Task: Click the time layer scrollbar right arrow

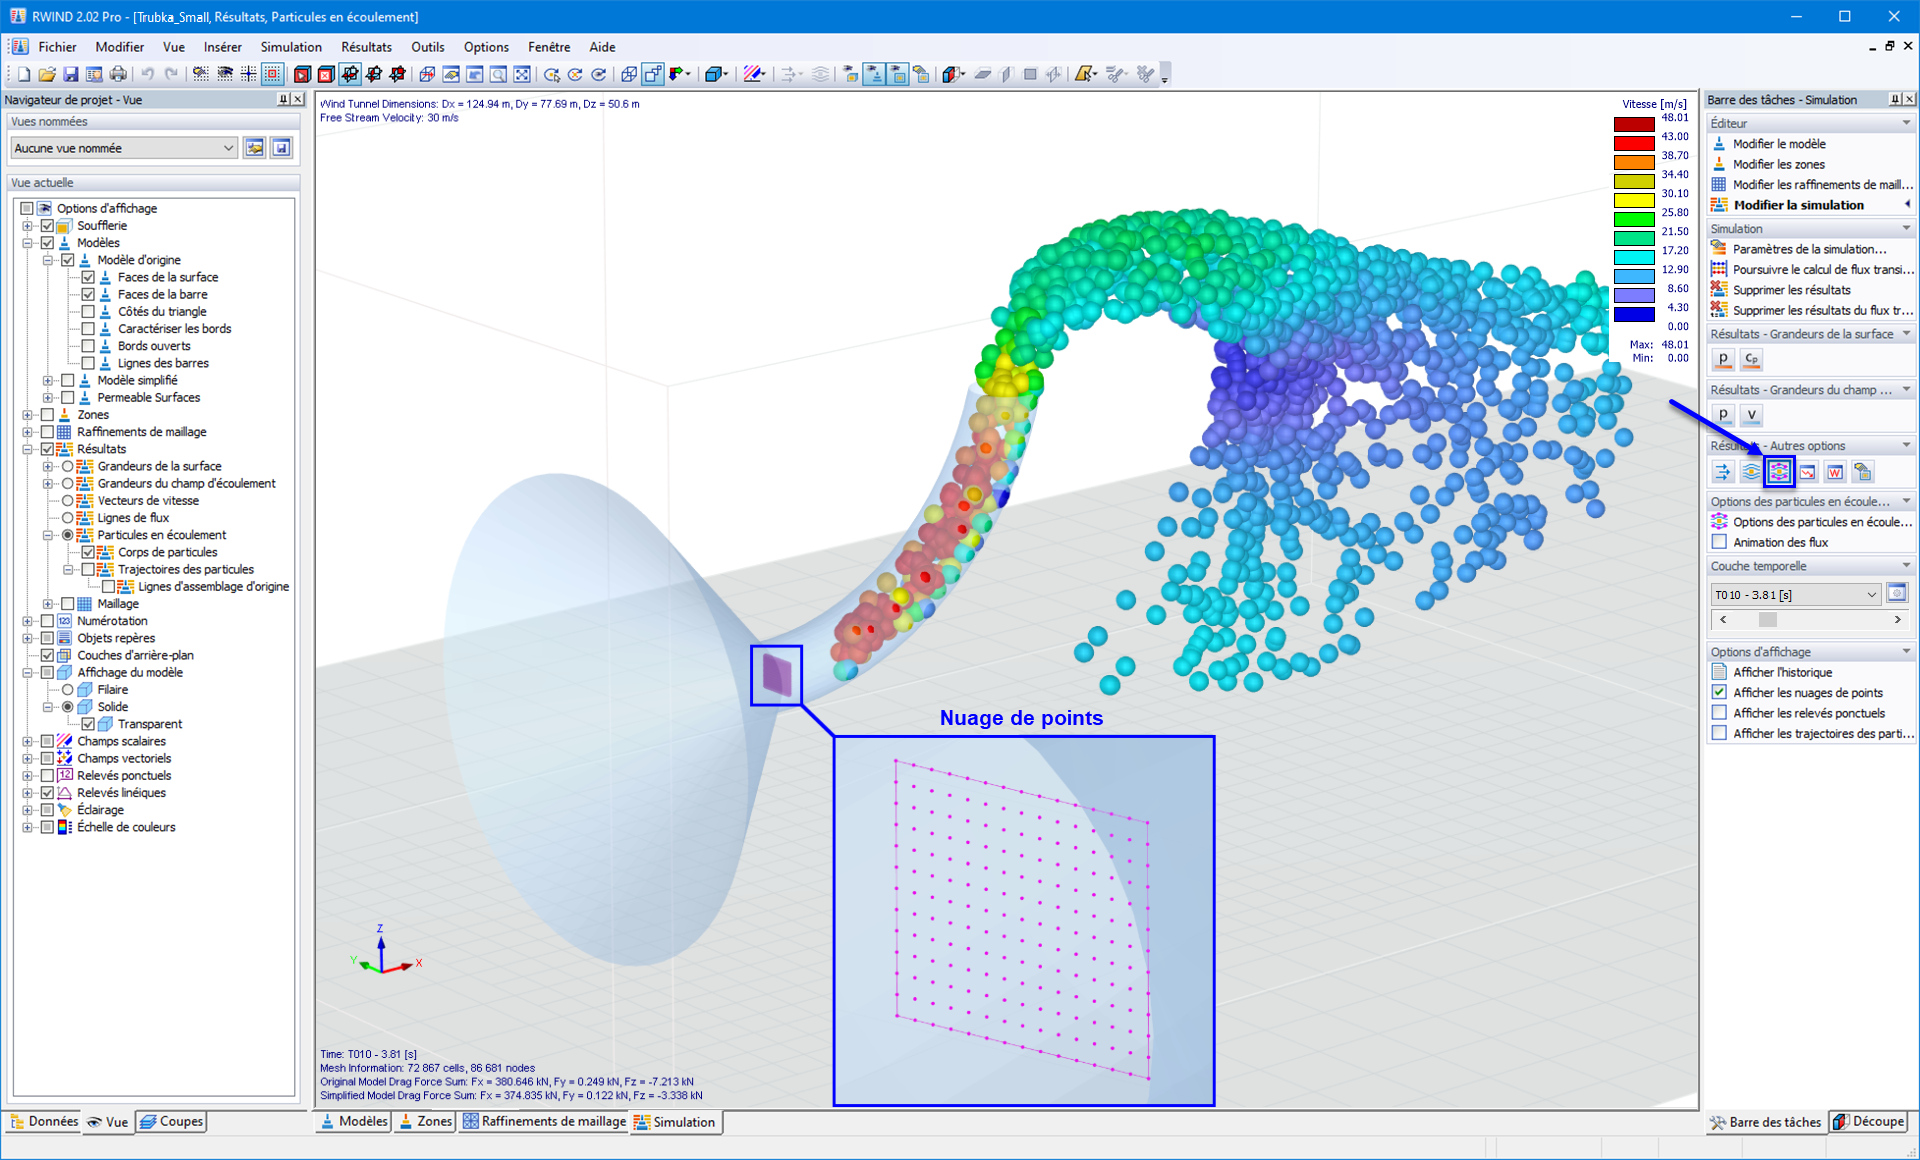Action: tap(1897, 620)
